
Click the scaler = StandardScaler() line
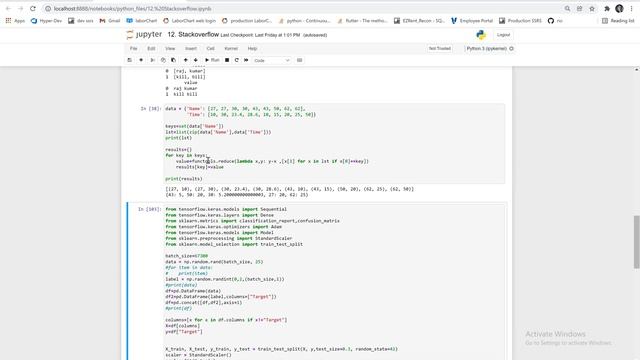(198, 355)
